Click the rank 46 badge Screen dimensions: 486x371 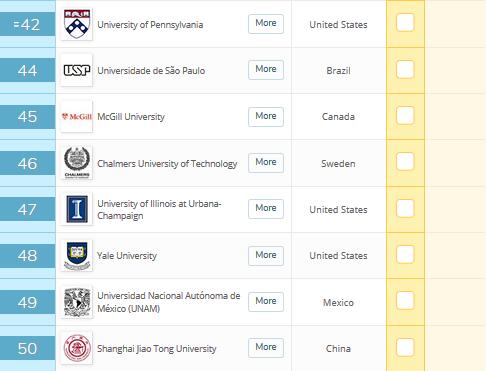click(27, 163)
